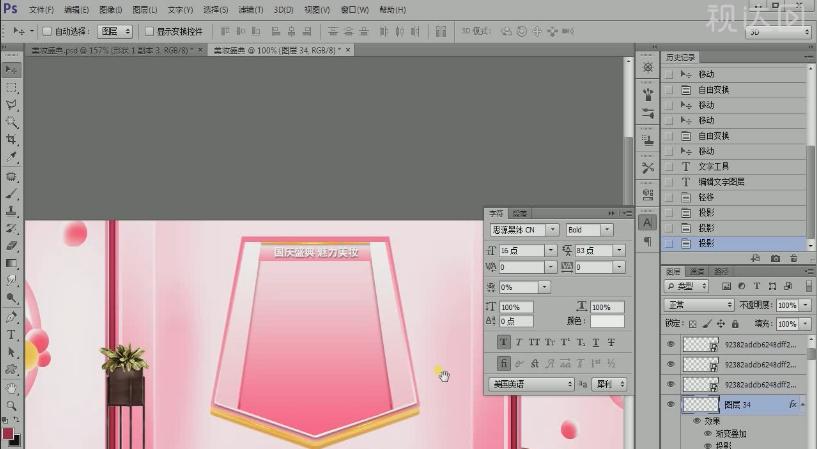Click the text color swatch 颜色
The width and height of the screenshot is (817, 449).
pyautogui.click(x=607, y=321)
